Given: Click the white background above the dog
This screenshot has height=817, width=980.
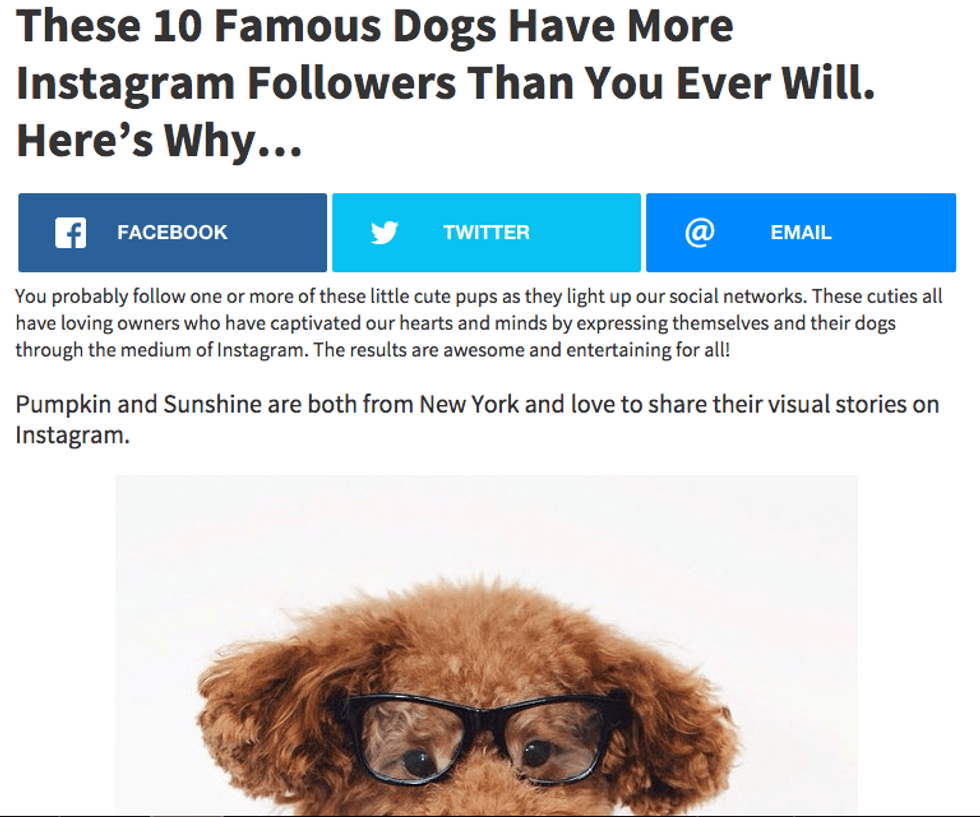Looking at the screenshot, I should (486, 525).
